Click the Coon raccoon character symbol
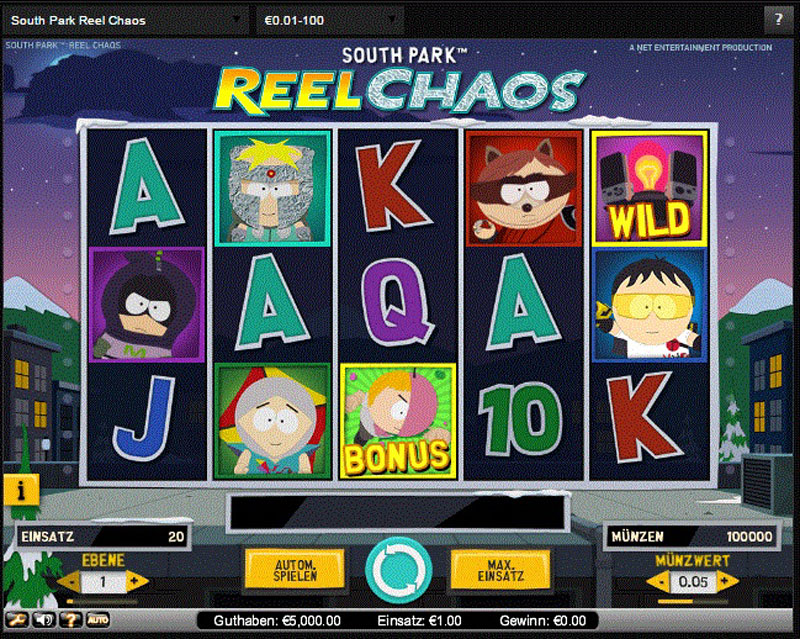Image resolution: width=800 pixels, height=639 pixels. pyautogui.click(x=524, y=188)
